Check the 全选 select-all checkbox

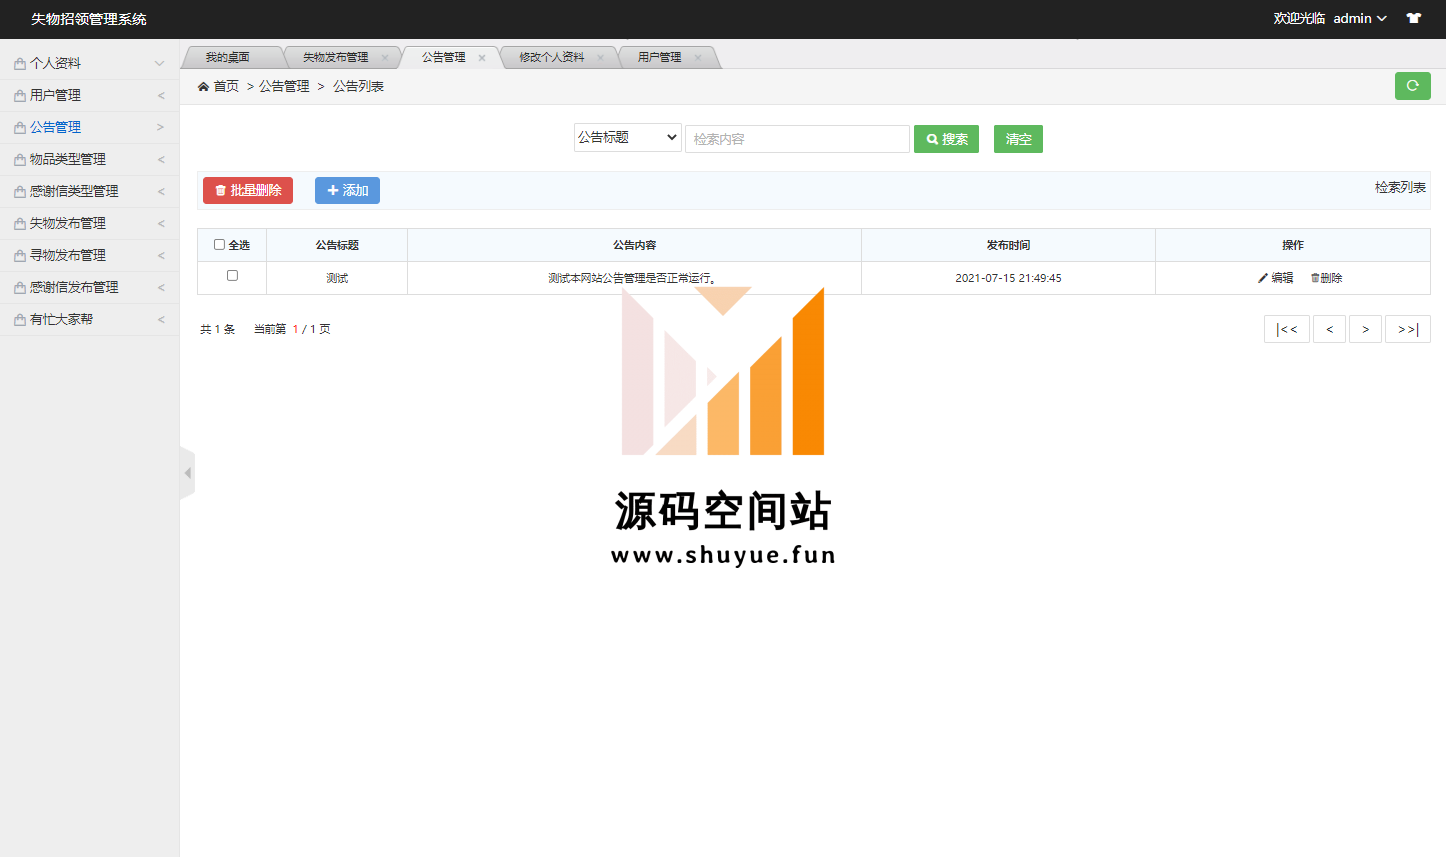coord(220,244)
